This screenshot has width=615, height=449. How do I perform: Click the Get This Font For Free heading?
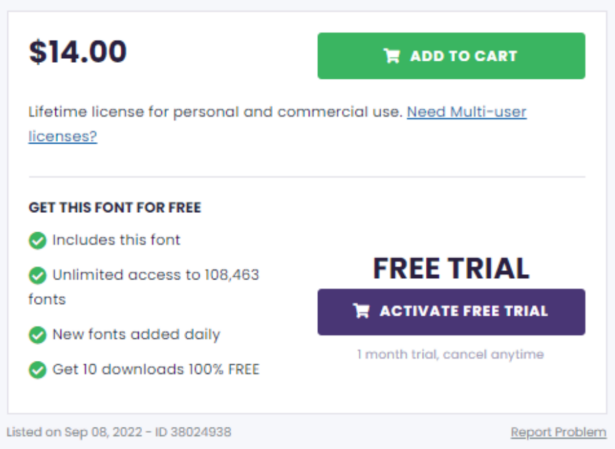[115, 207]
